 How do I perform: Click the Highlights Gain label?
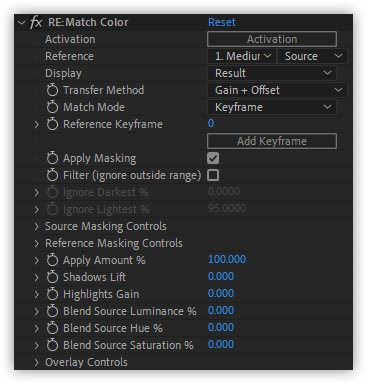point(101,294)
